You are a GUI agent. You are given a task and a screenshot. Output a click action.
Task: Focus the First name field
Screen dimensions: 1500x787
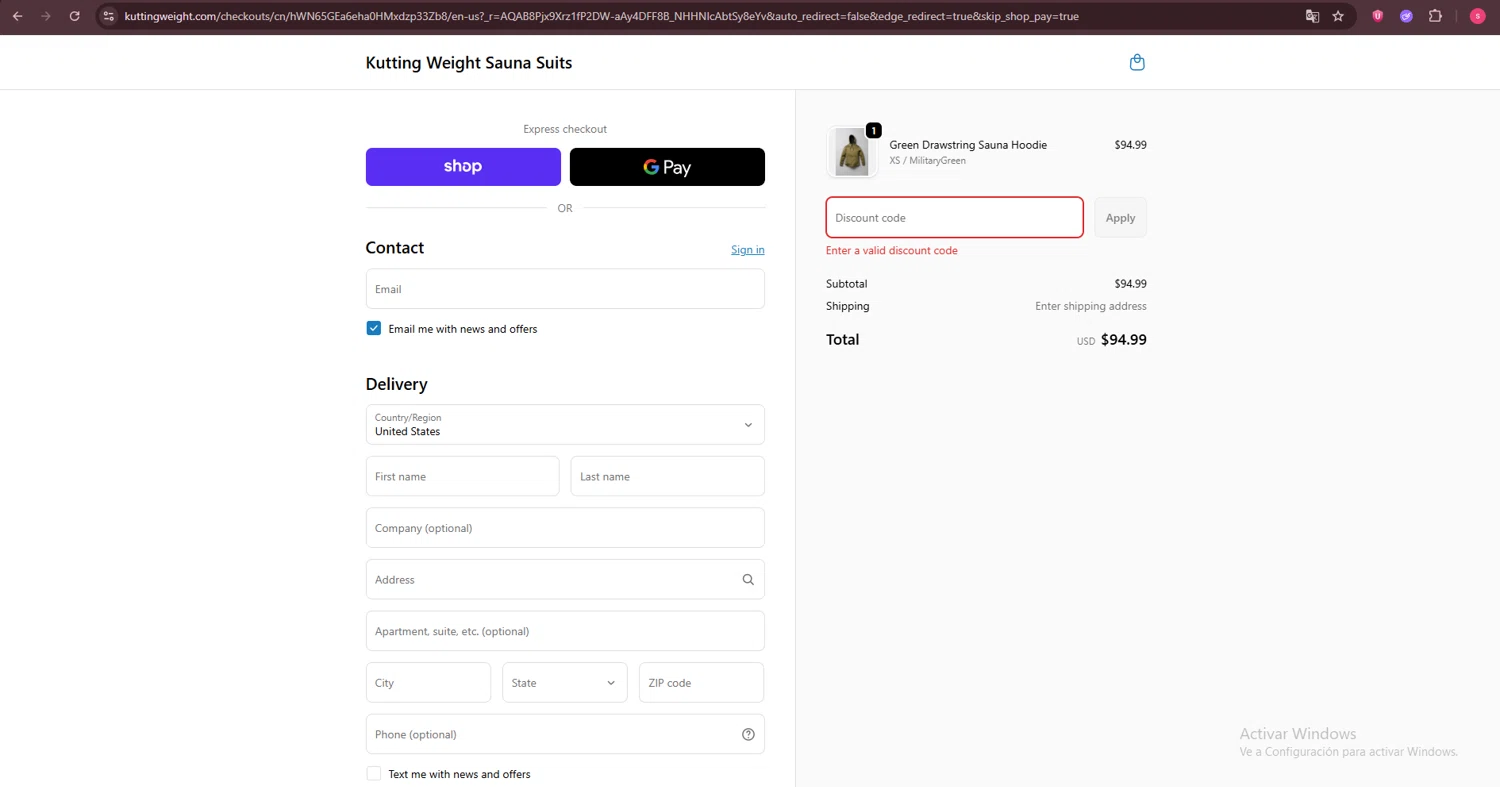[x=463, y=477]
